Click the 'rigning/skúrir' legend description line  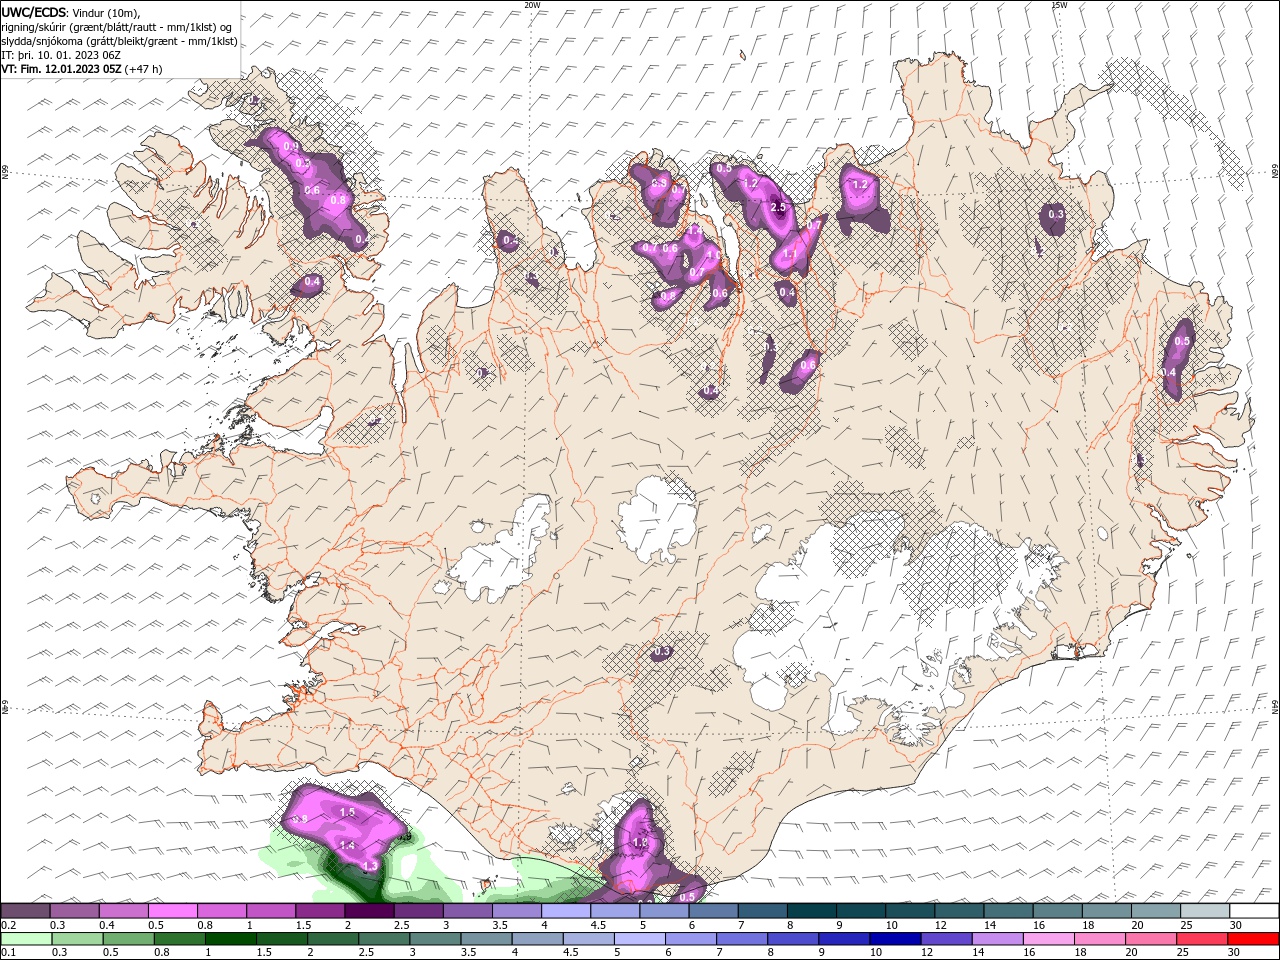point(116,27)
